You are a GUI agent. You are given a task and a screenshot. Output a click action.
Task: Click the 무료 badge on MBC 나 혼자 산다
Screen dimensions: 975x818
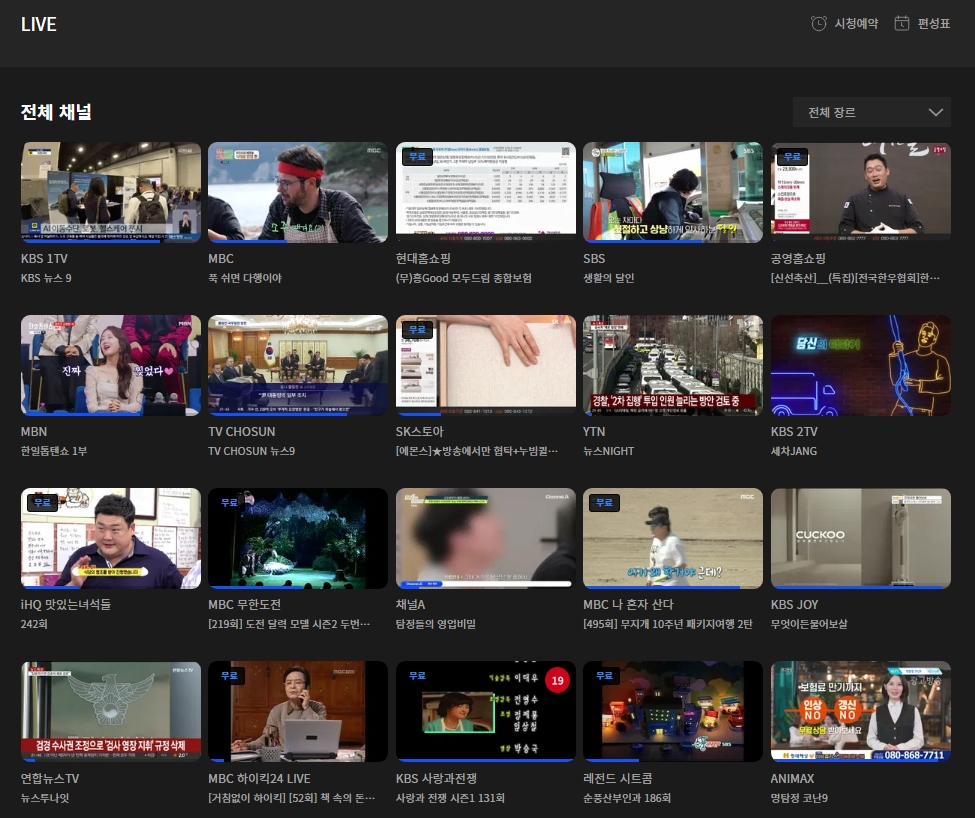(604, 502)
